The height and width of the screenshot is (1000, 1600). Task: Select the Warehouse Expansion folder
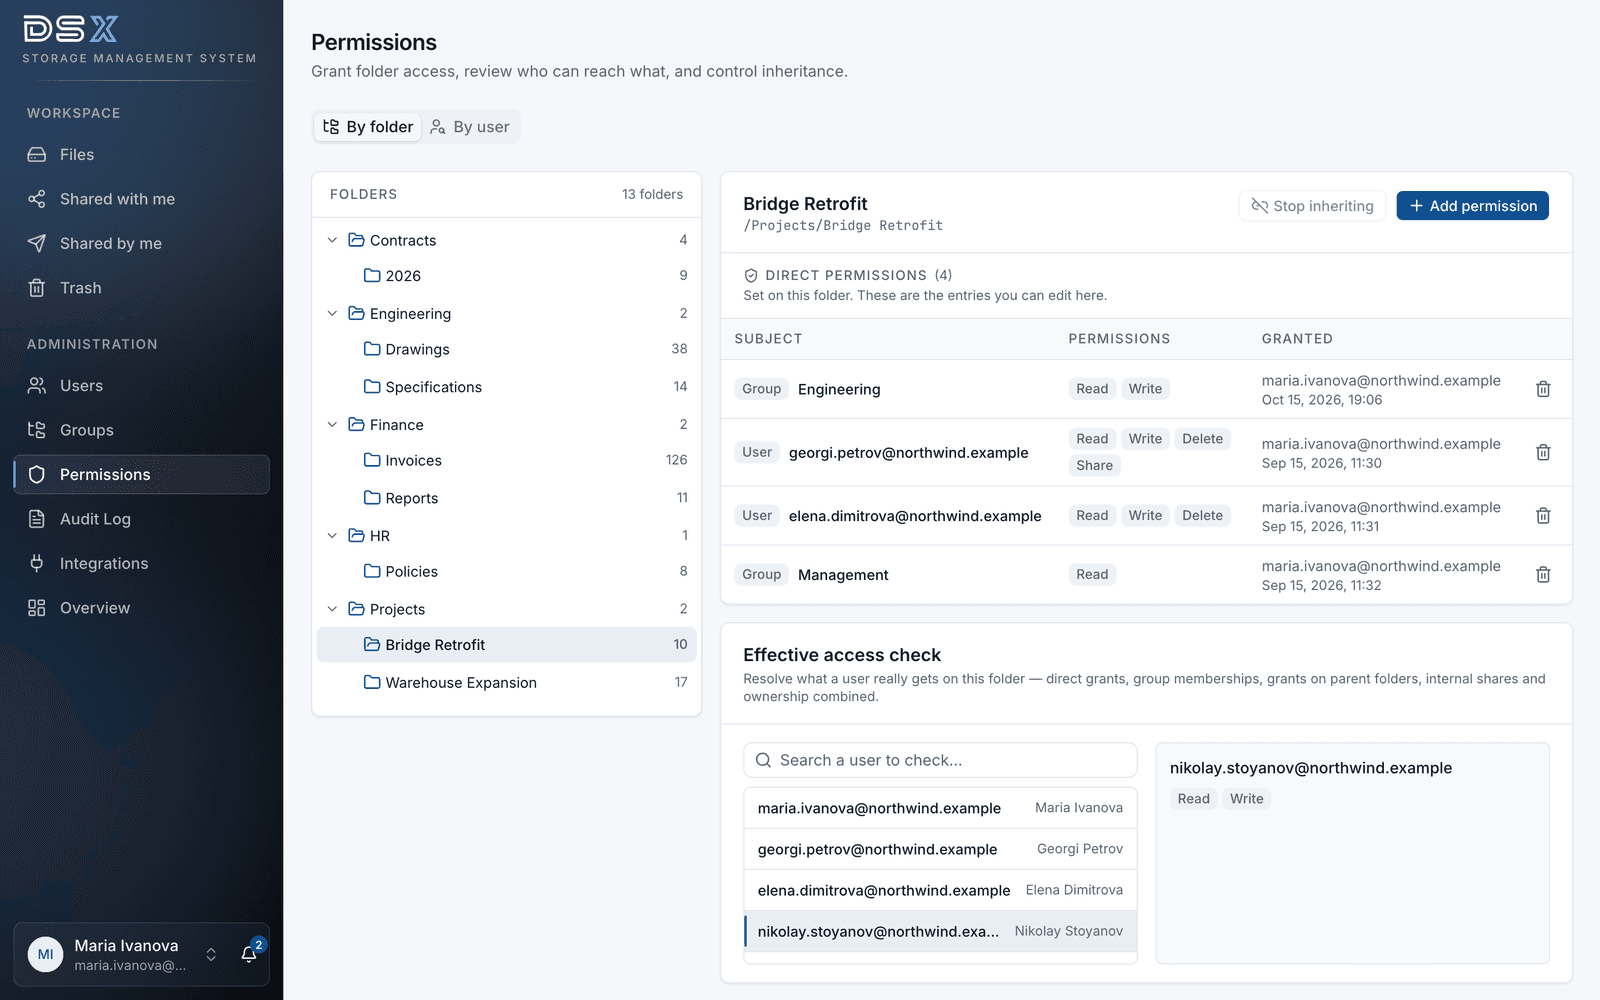click(507, 682)
